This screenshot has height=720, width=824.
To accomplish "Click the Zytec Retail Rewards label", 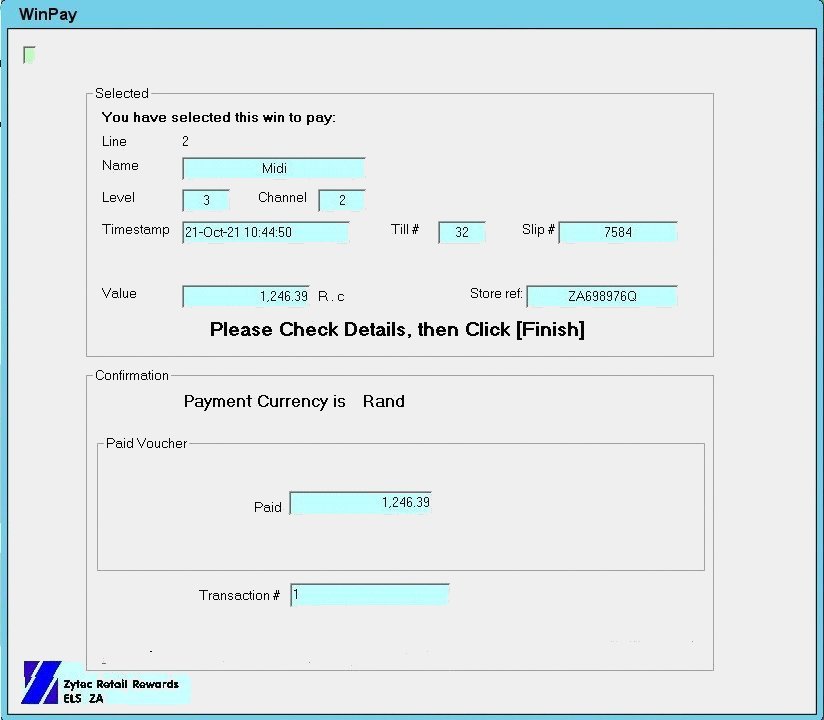I will 120,684.
